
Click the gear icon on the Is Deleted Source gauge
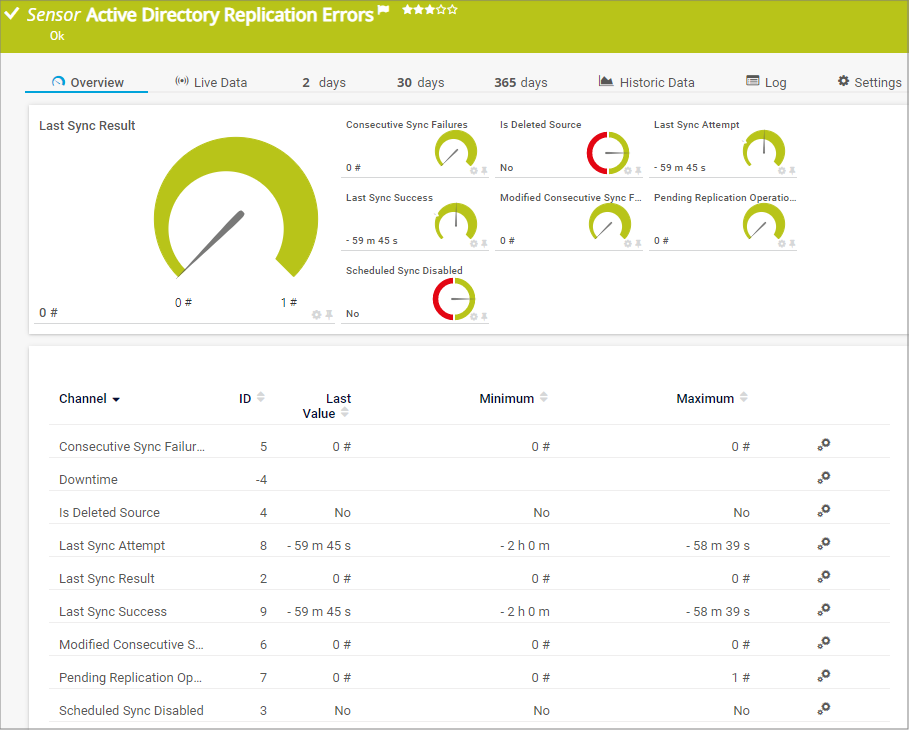[628, 170]
